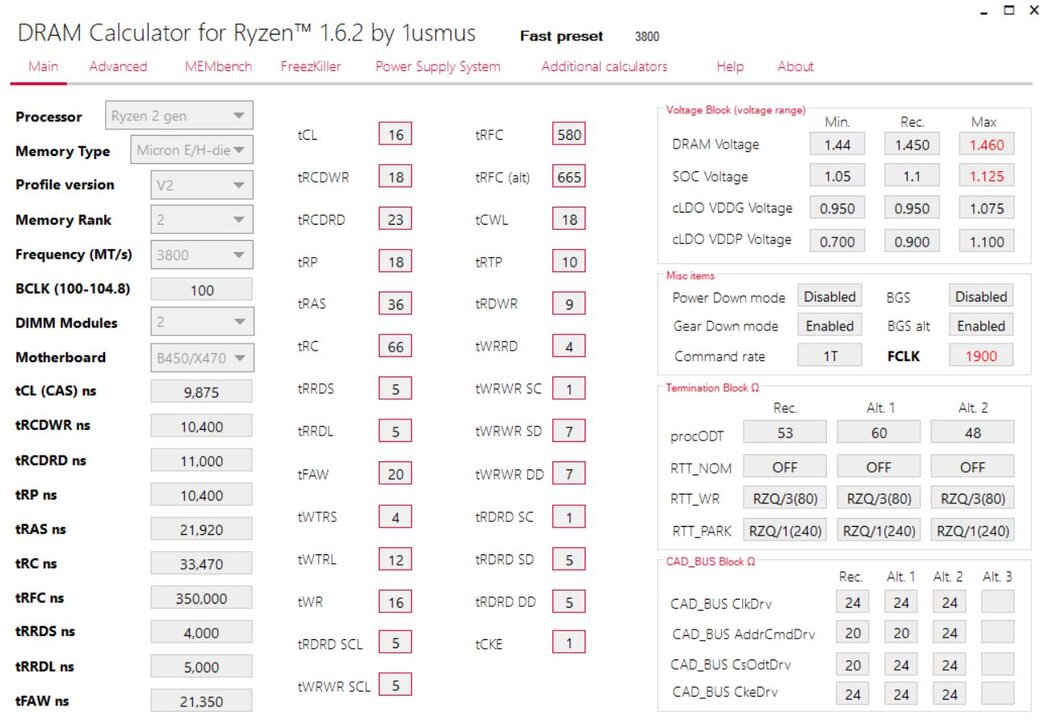This screenshot has height=720, width=1053.
Task: Select the DRAM Voltage Min value 1.44
Action: tap(837, 144)
